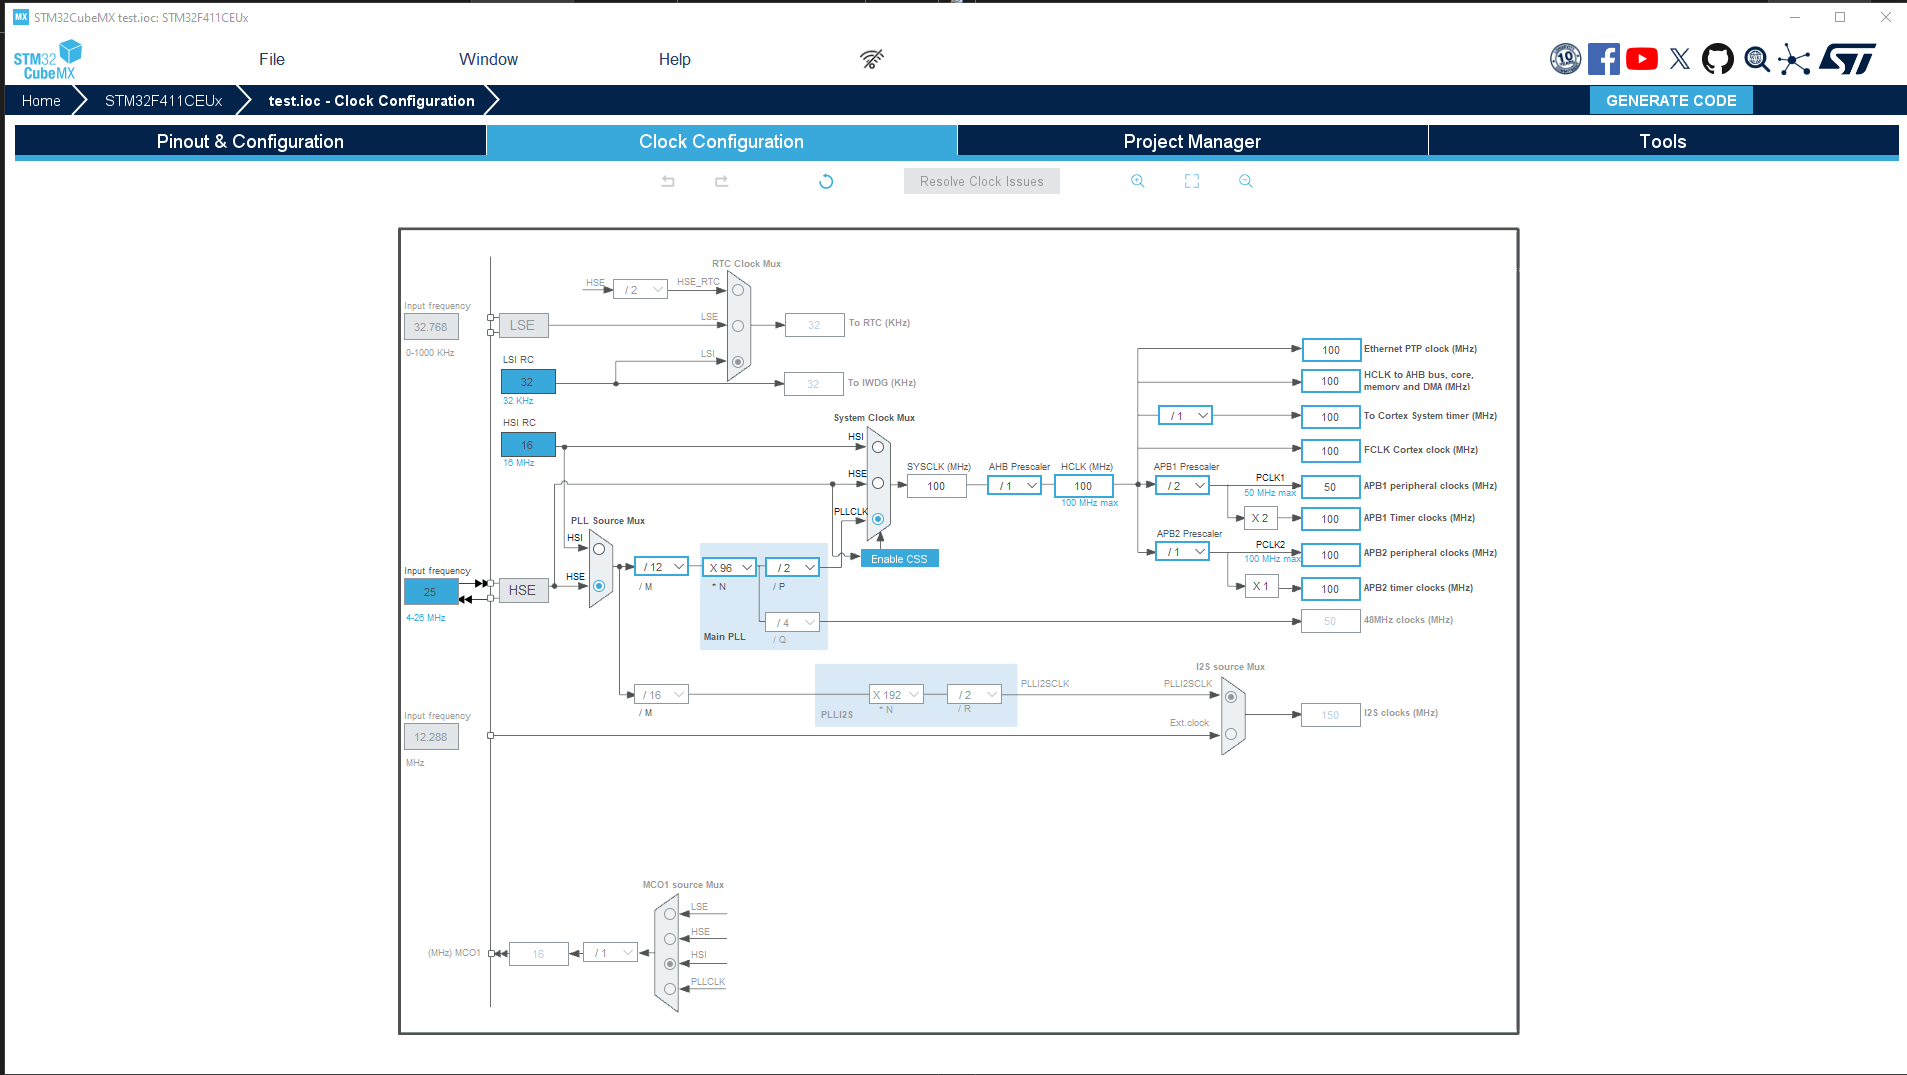Select PLLI2SCLK in I2S source Mux

[x=1231, y=697]
